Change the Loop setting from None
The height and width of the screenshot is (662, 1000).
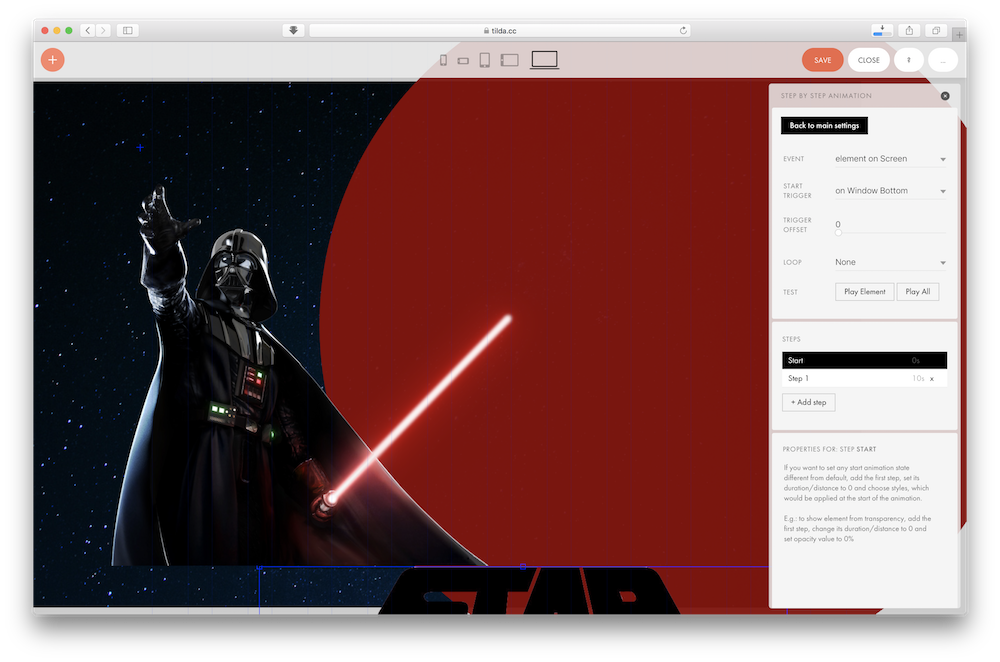[890, 261]
